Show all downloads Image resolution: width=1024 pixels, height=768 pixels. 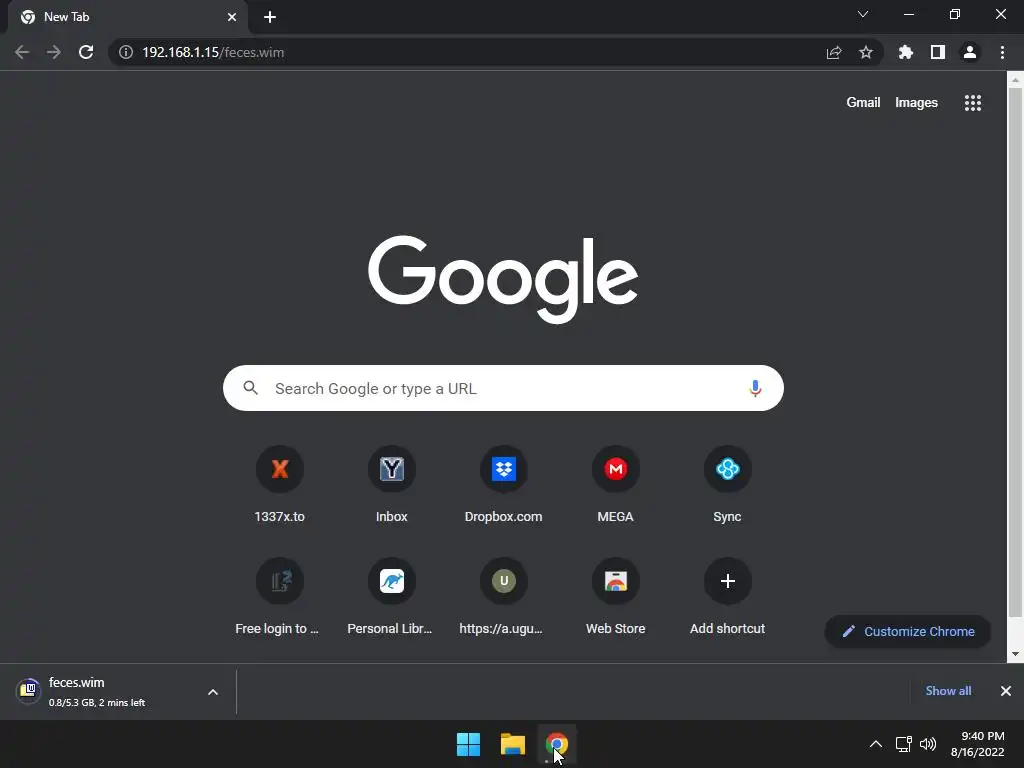(948, 691)
